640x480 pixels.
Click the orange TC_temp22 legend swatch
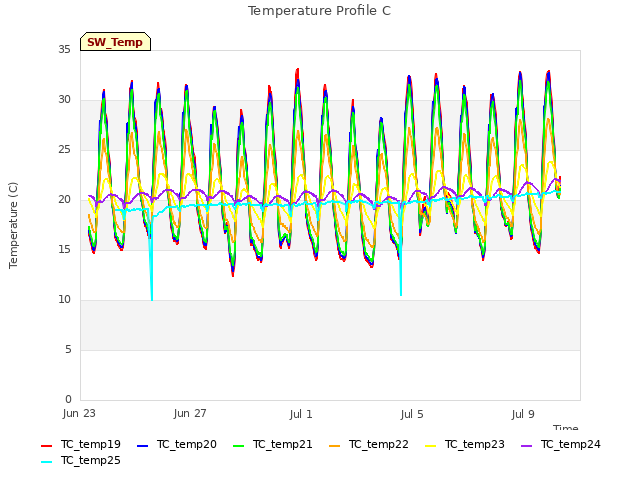click(334, 446)
